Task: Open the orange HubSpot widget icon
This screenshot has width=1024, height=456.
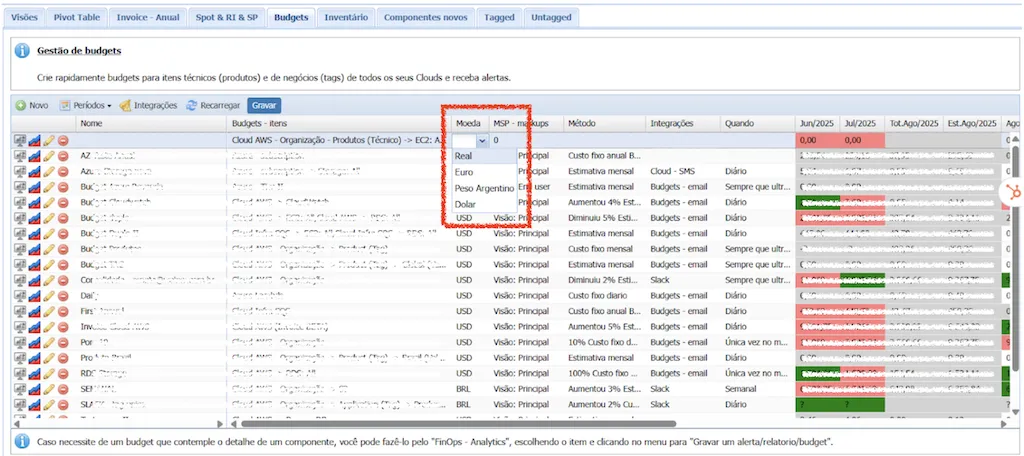Action: pos(1014,192)
